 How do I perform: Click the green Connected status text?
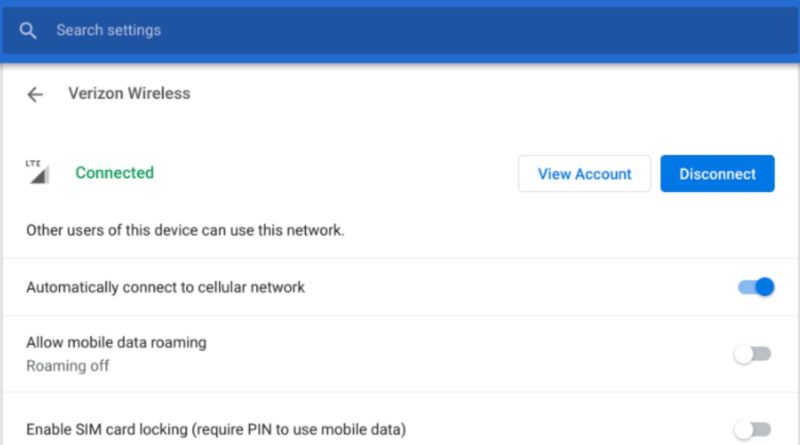point(115,173)
